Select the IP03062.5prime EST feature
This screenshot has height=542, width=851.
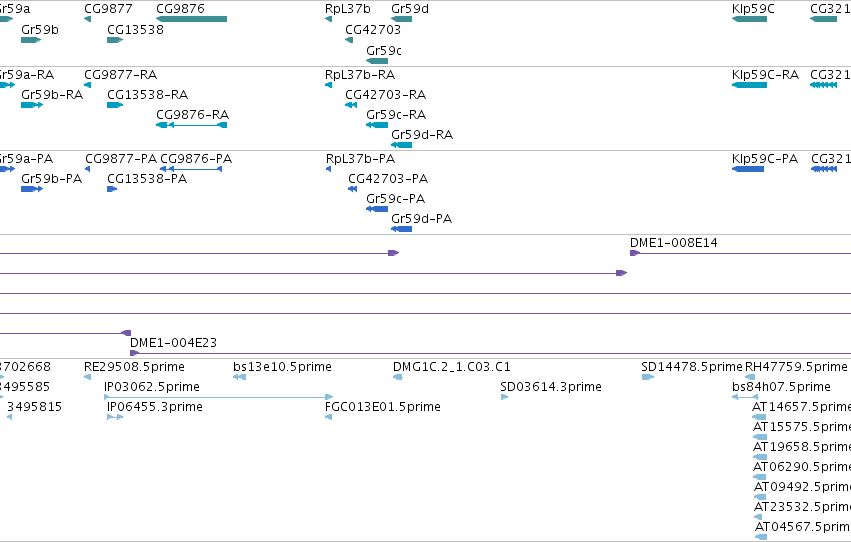(x=218, y=397)
